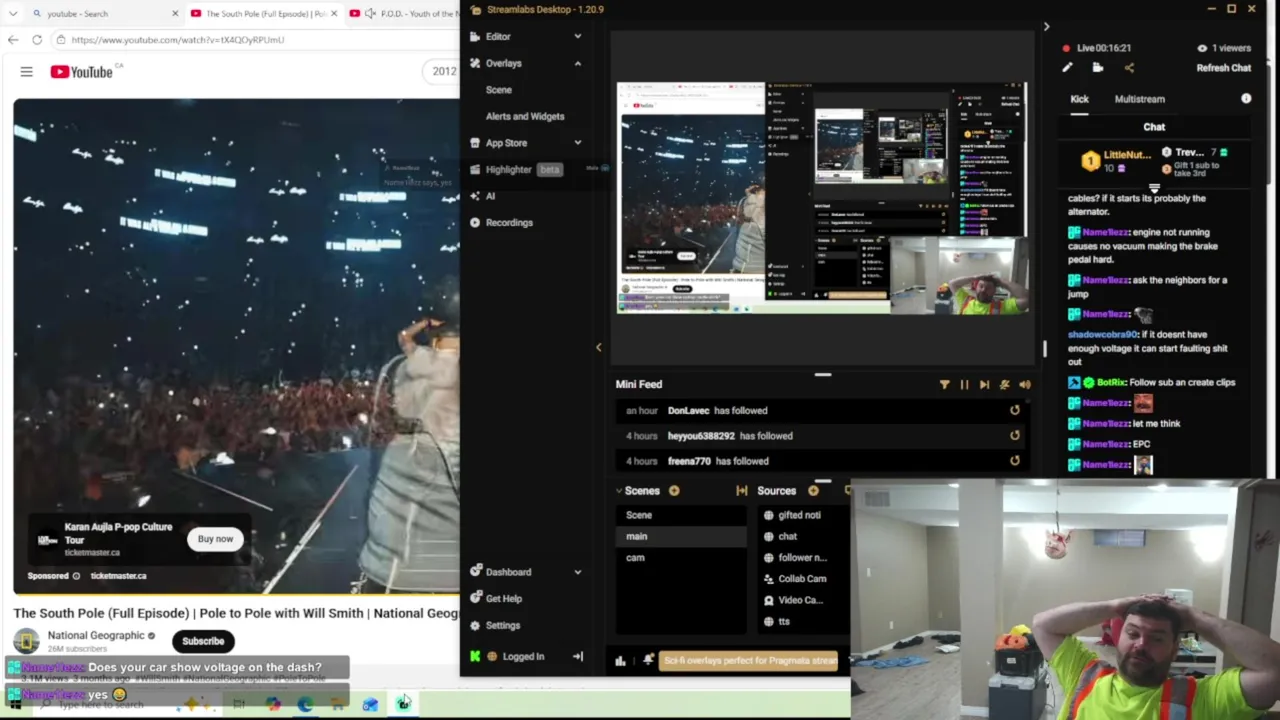Skip the current alert in Mini Feed
Image resolution: width=1280 pixels, height=720 pixels.
pos(984,384)
